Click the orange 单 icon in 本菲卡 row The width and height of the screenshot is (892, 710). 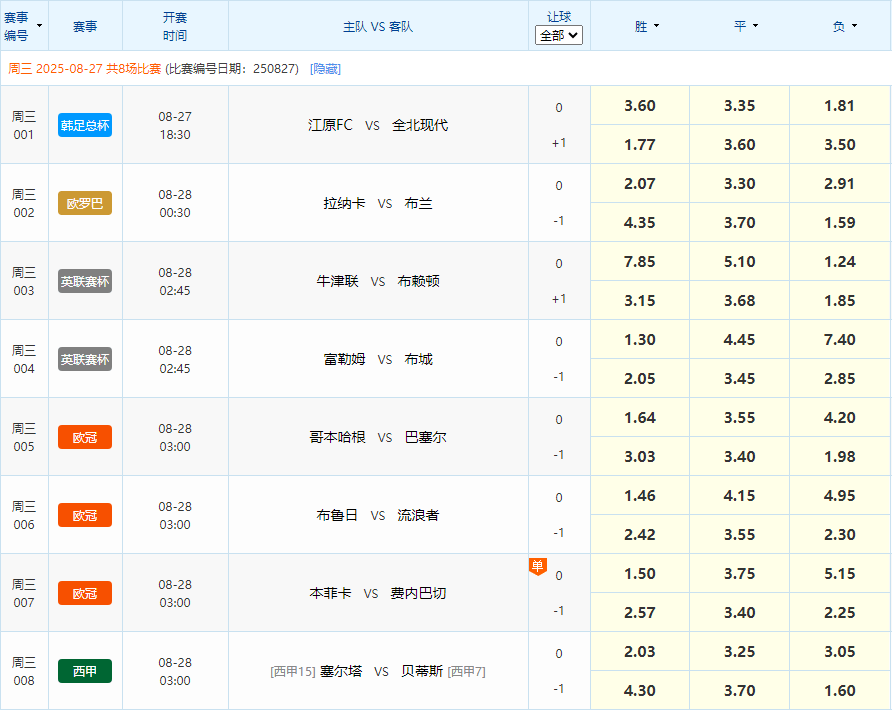(537, 567)
